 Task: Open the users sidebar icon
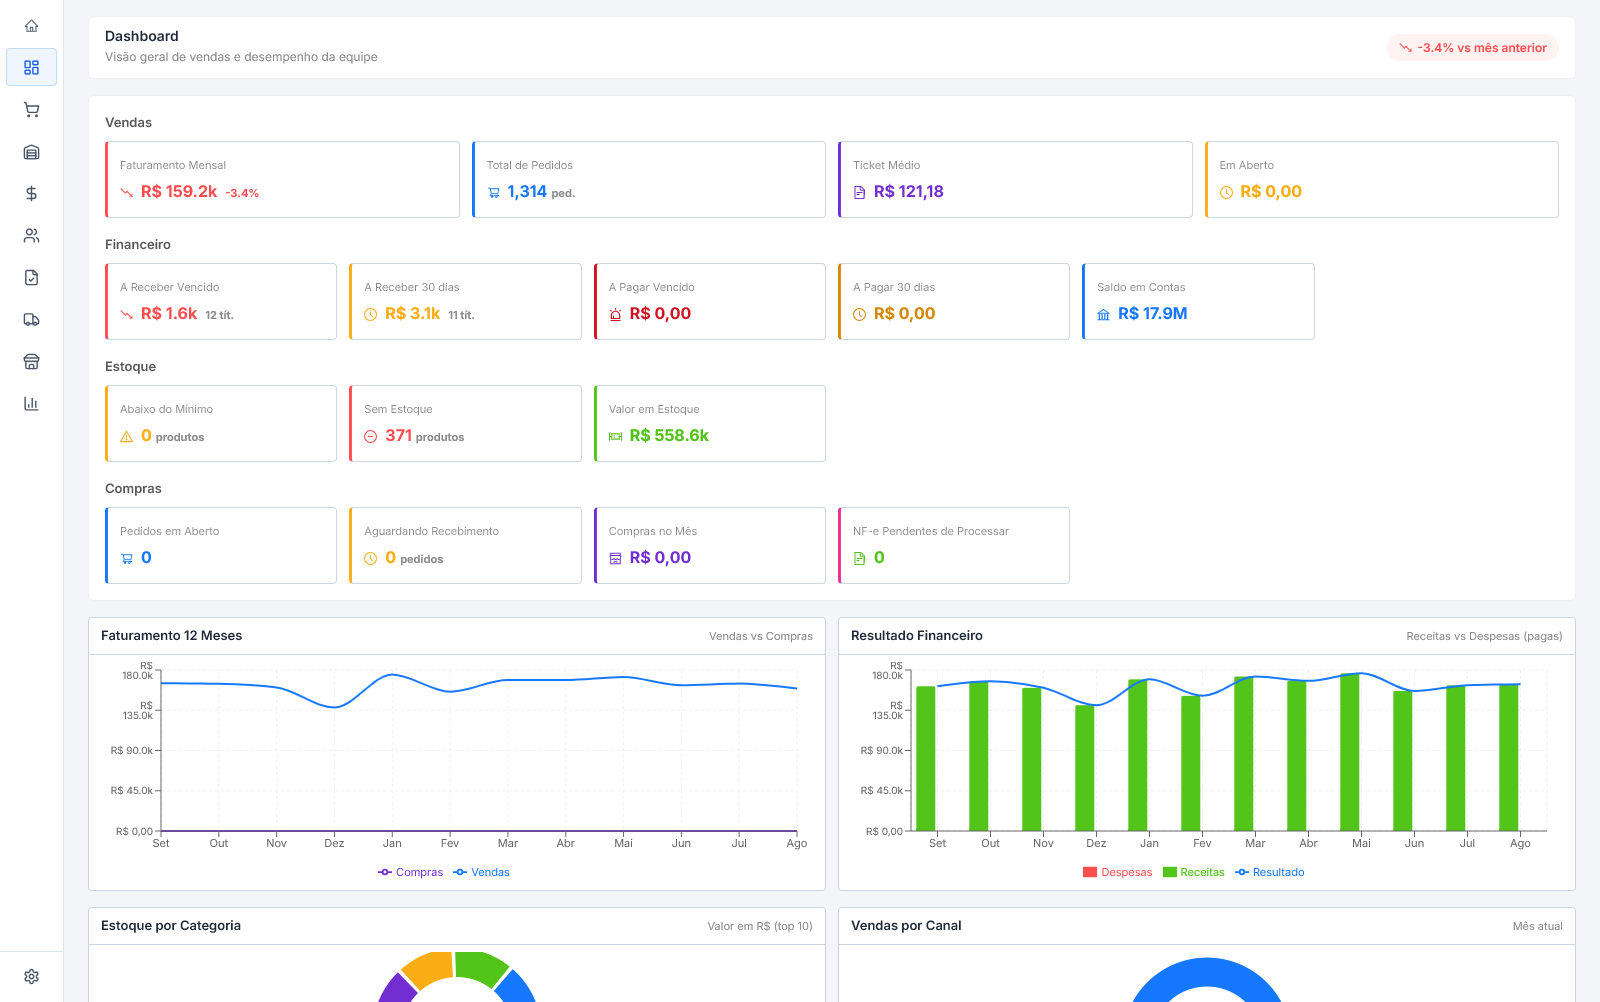tap(31, 236)
